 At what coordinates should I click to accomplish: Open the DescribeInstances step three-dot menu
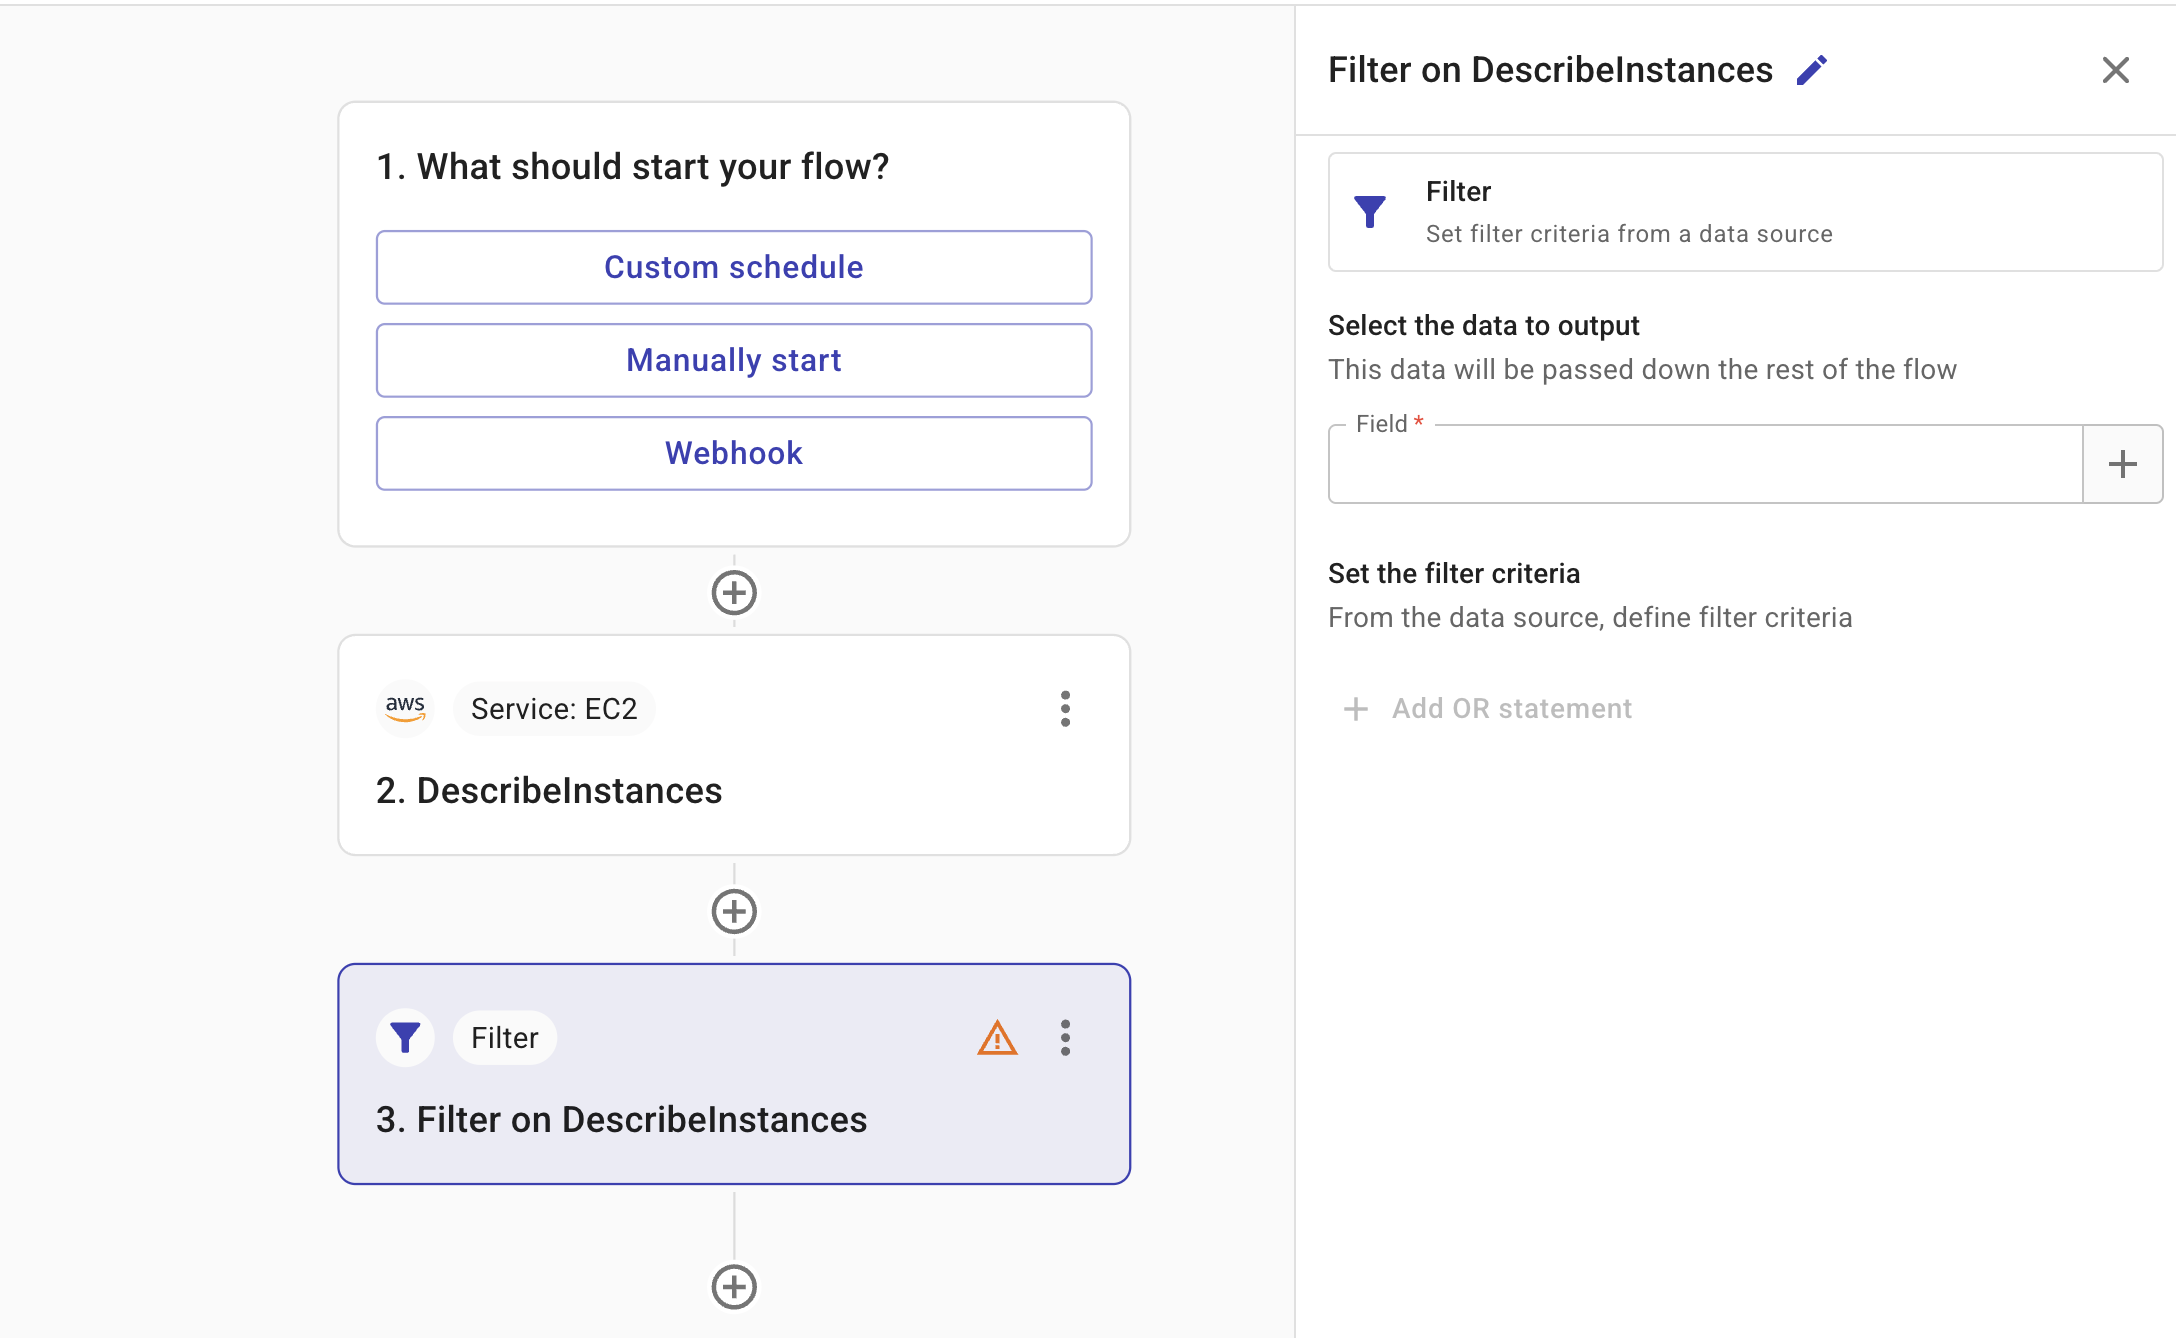click(1065, 709)
